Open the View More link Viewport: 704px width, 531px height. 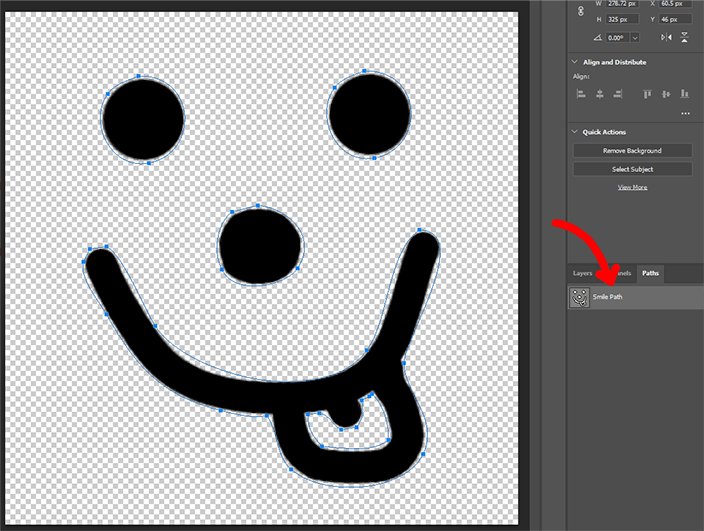point(632,187)
